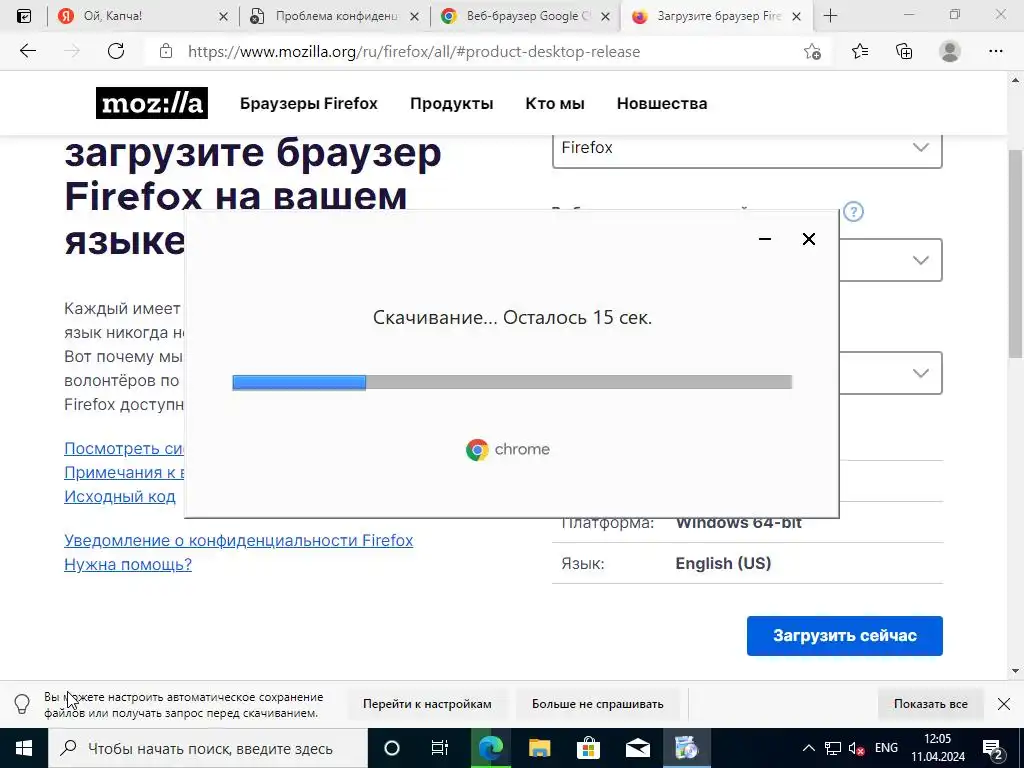Switch the ENG input language indicator

coord(886,748)
